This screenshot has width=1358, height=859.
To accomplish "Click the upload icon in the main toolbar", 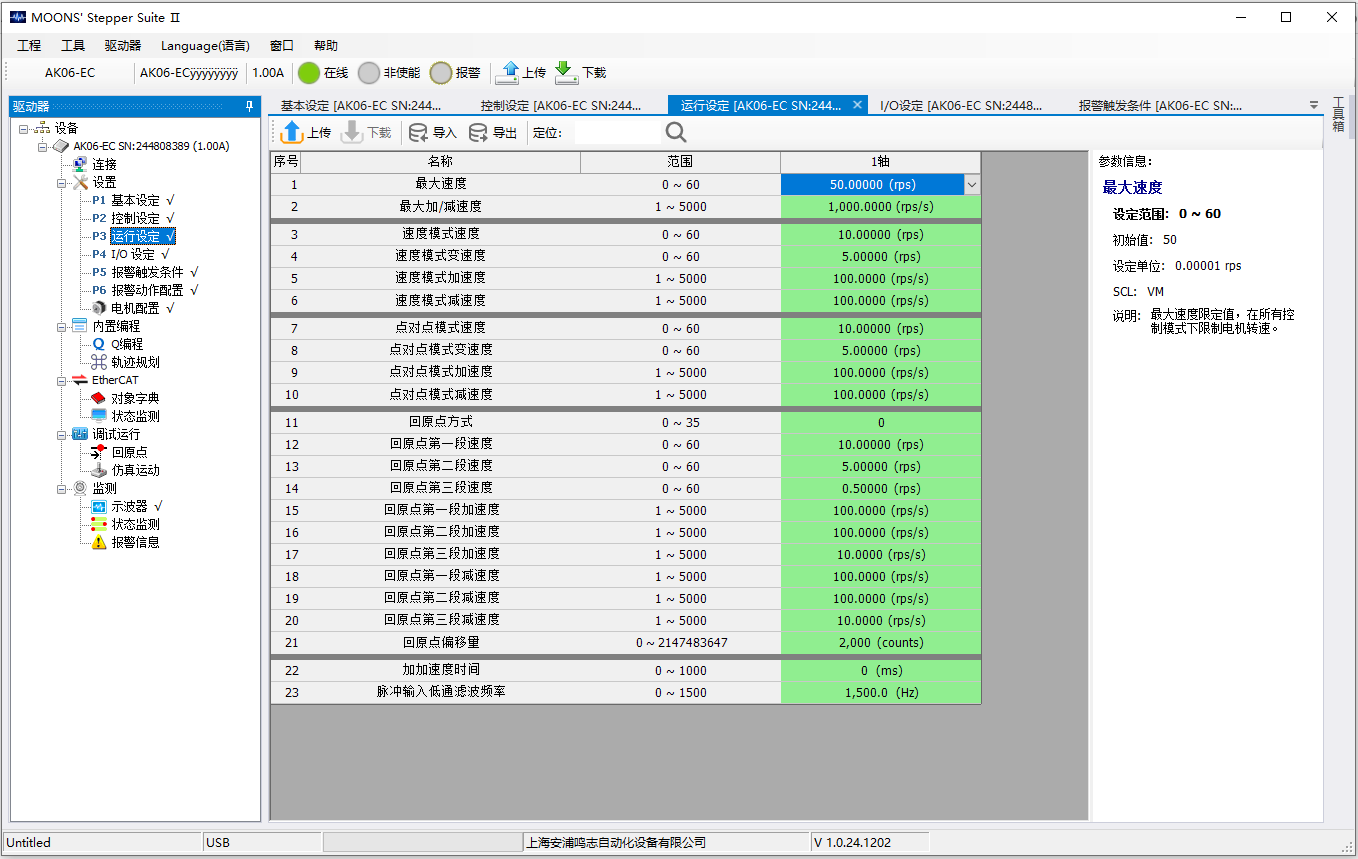I will point(509,72).
